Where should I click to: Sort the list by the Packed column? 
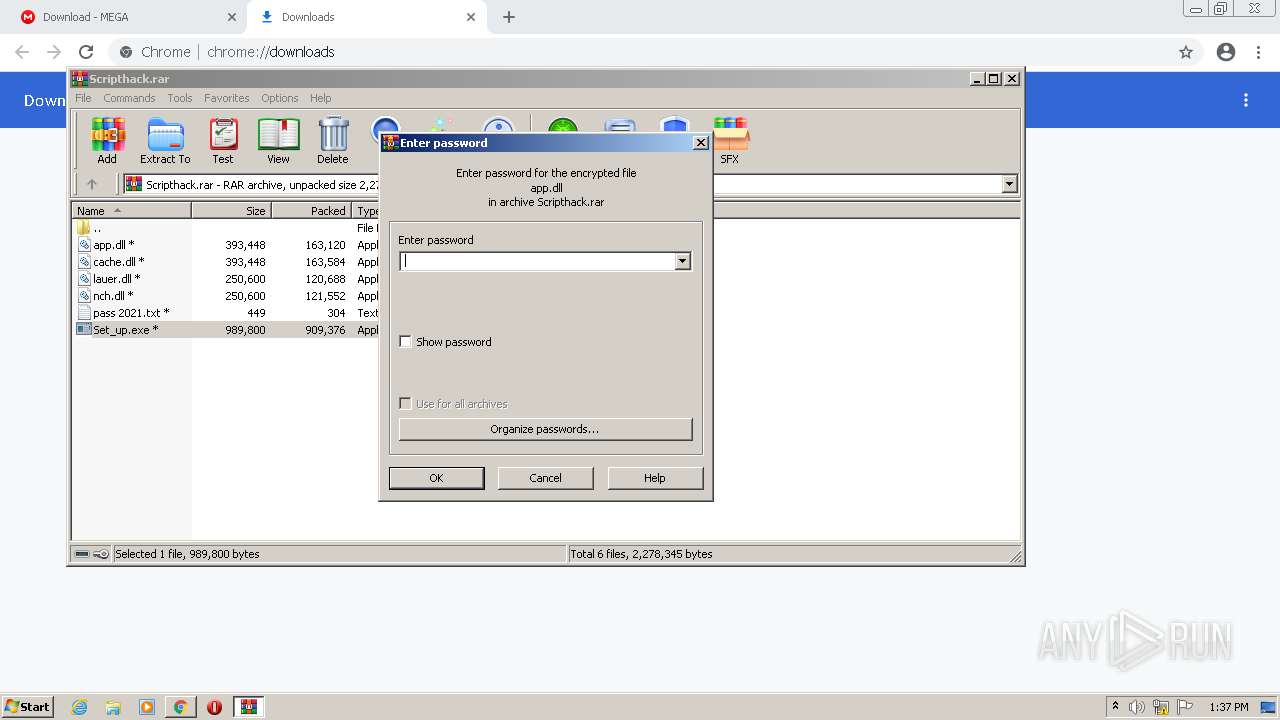311,211
